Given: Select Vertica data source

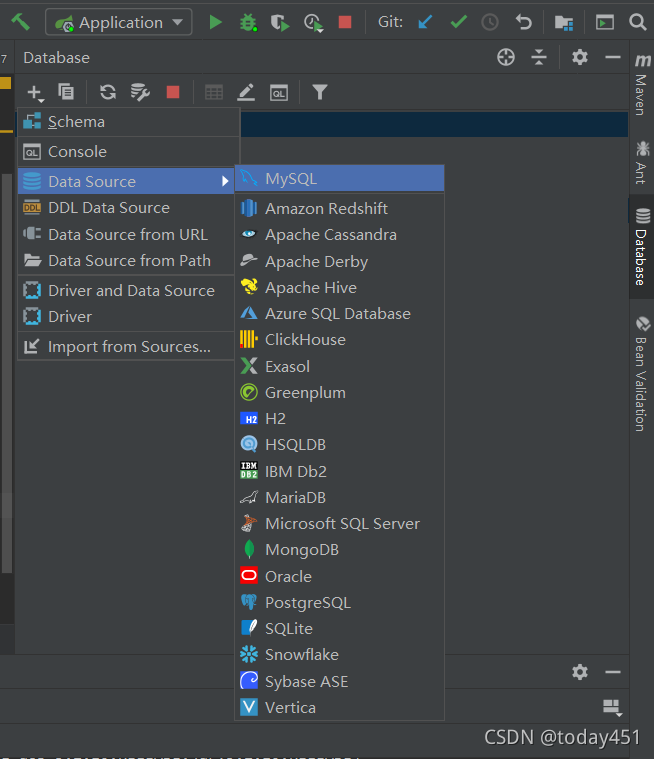Looking at the screenshot, I should 339,708.
